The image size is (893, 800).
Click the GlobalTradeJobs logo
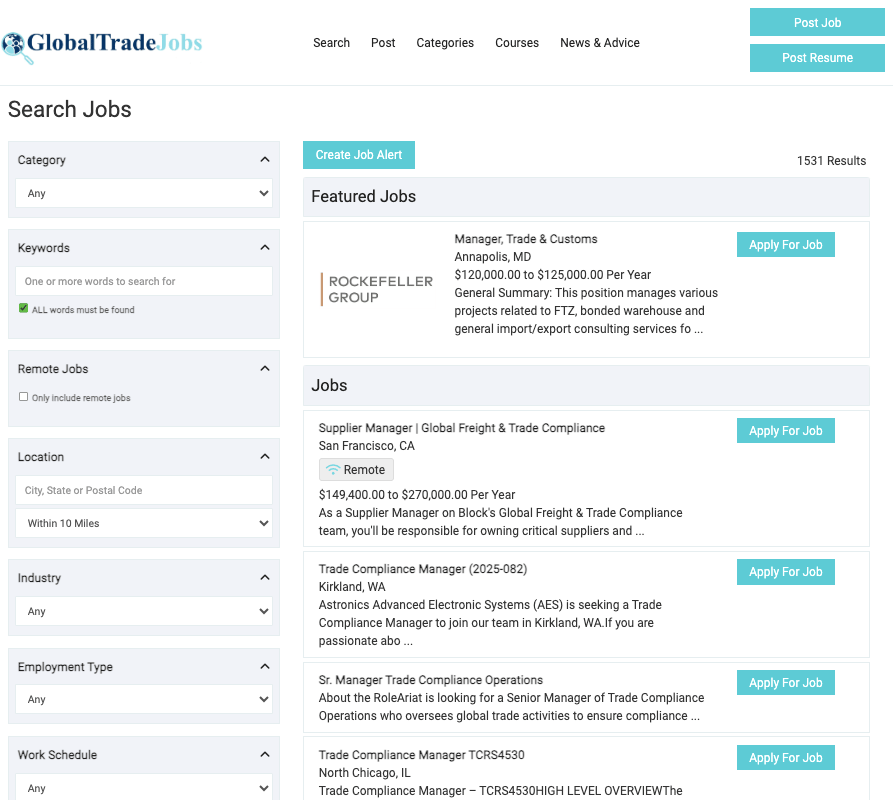(102, 46)
